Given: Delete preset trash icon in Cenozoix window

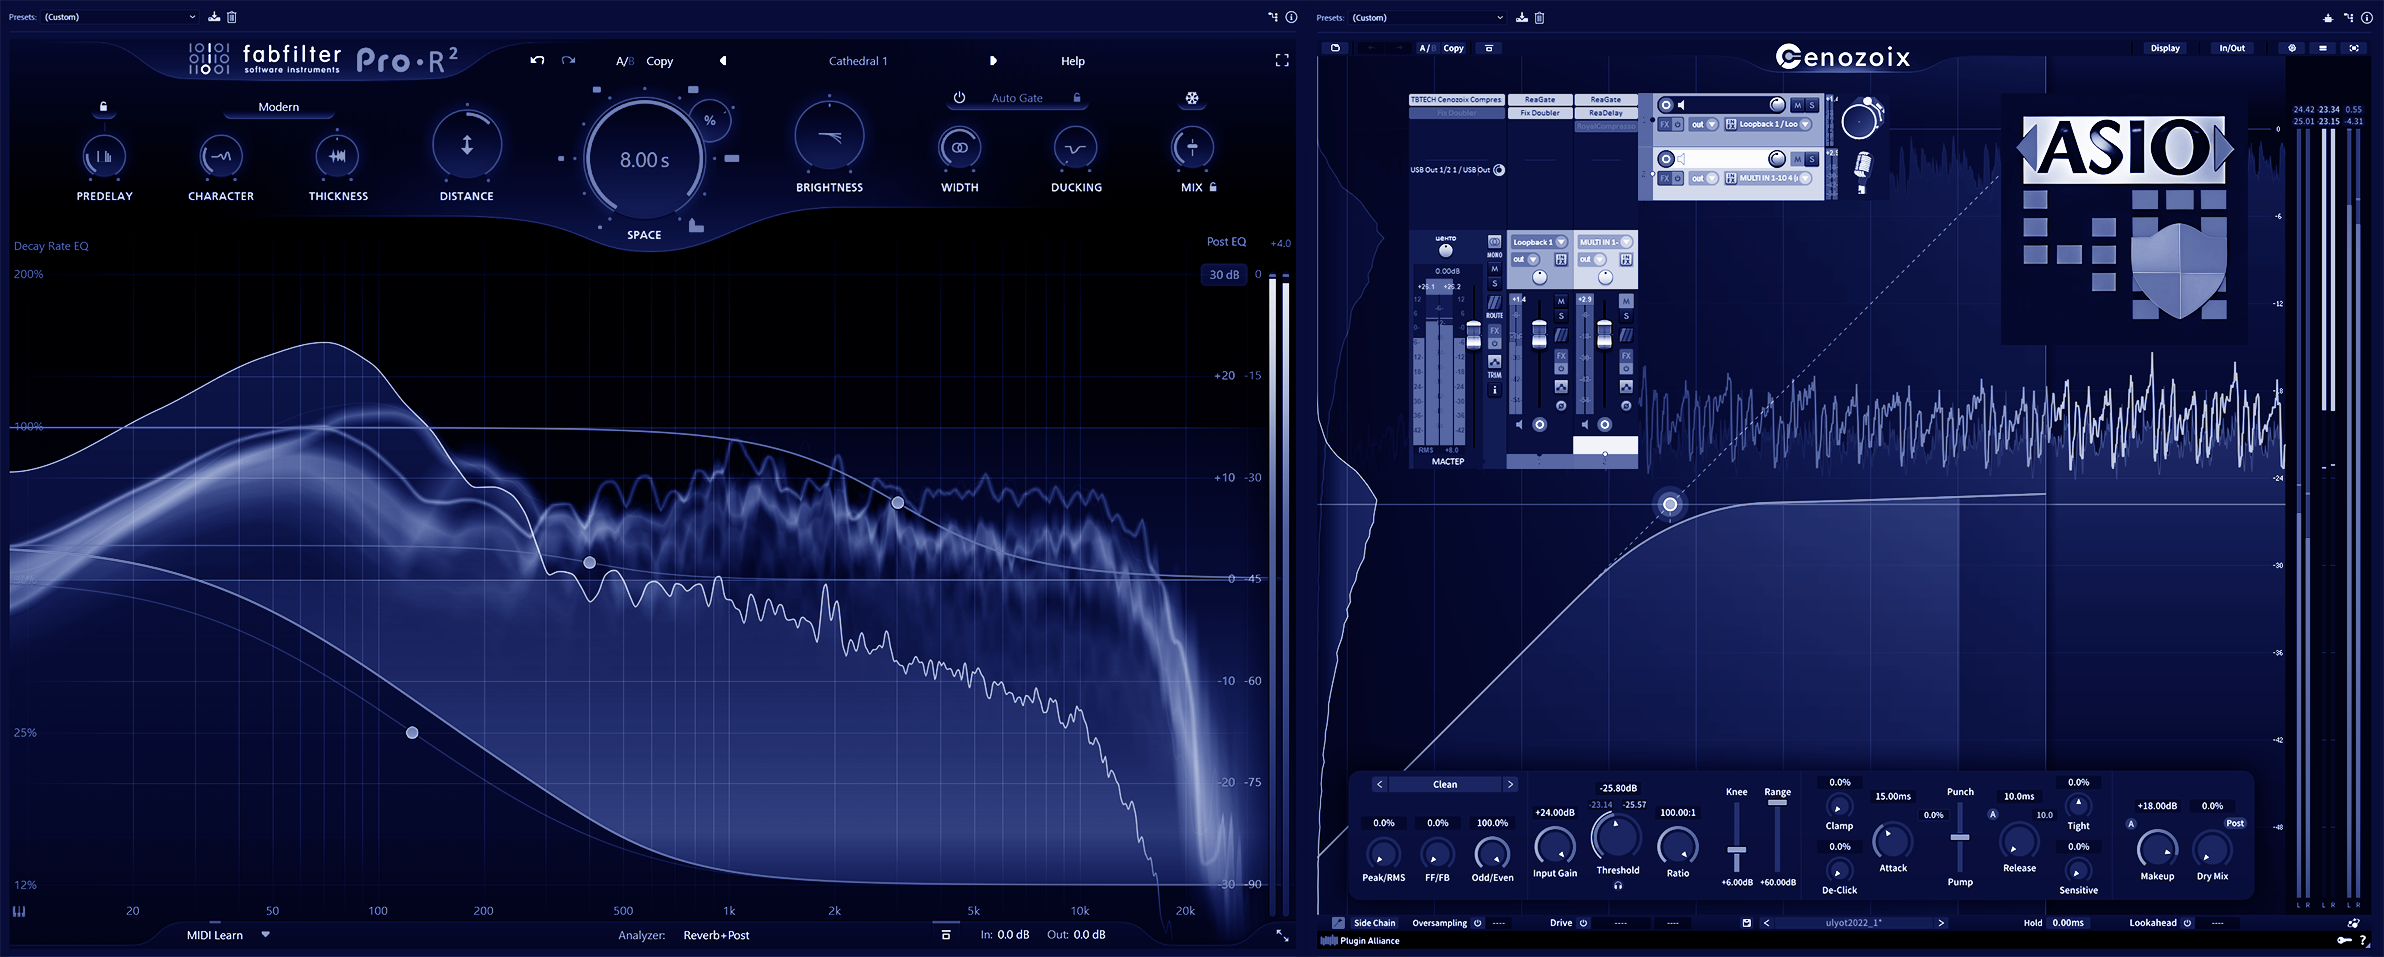Looking at the screenshot, I should [x=1540, y=18].
